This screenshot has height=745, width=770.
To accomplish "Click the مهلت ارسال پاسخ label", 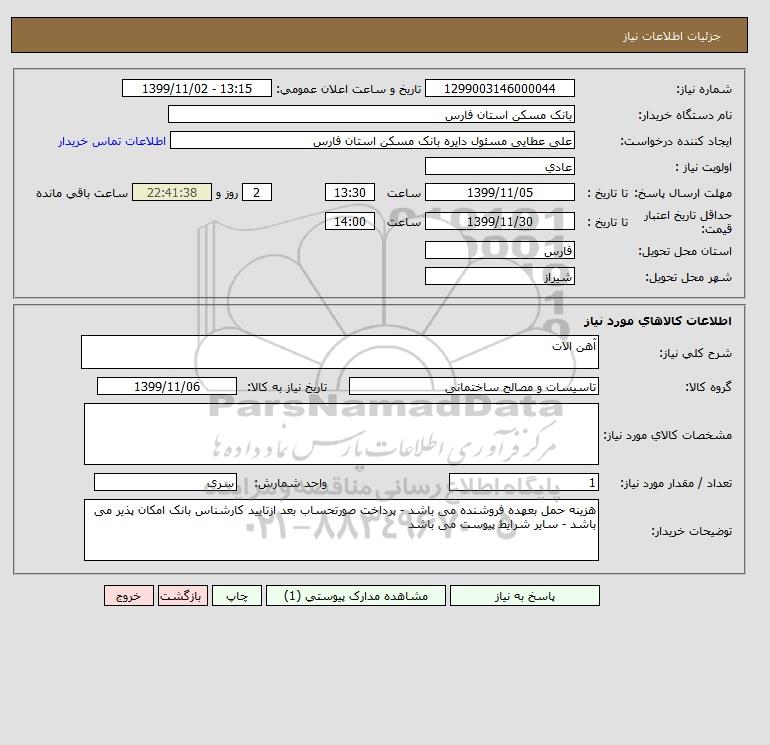I will coord(683,193).
